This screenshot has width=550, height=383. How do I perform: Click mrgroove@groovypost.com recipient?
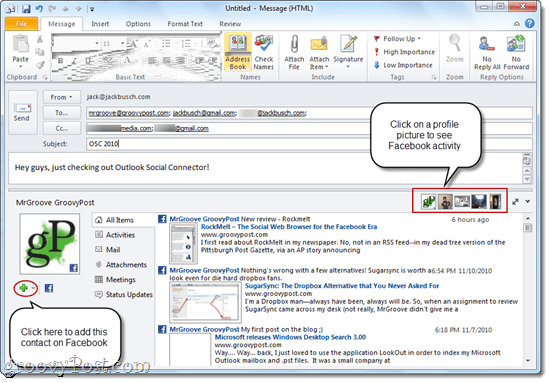coord(129,113)
